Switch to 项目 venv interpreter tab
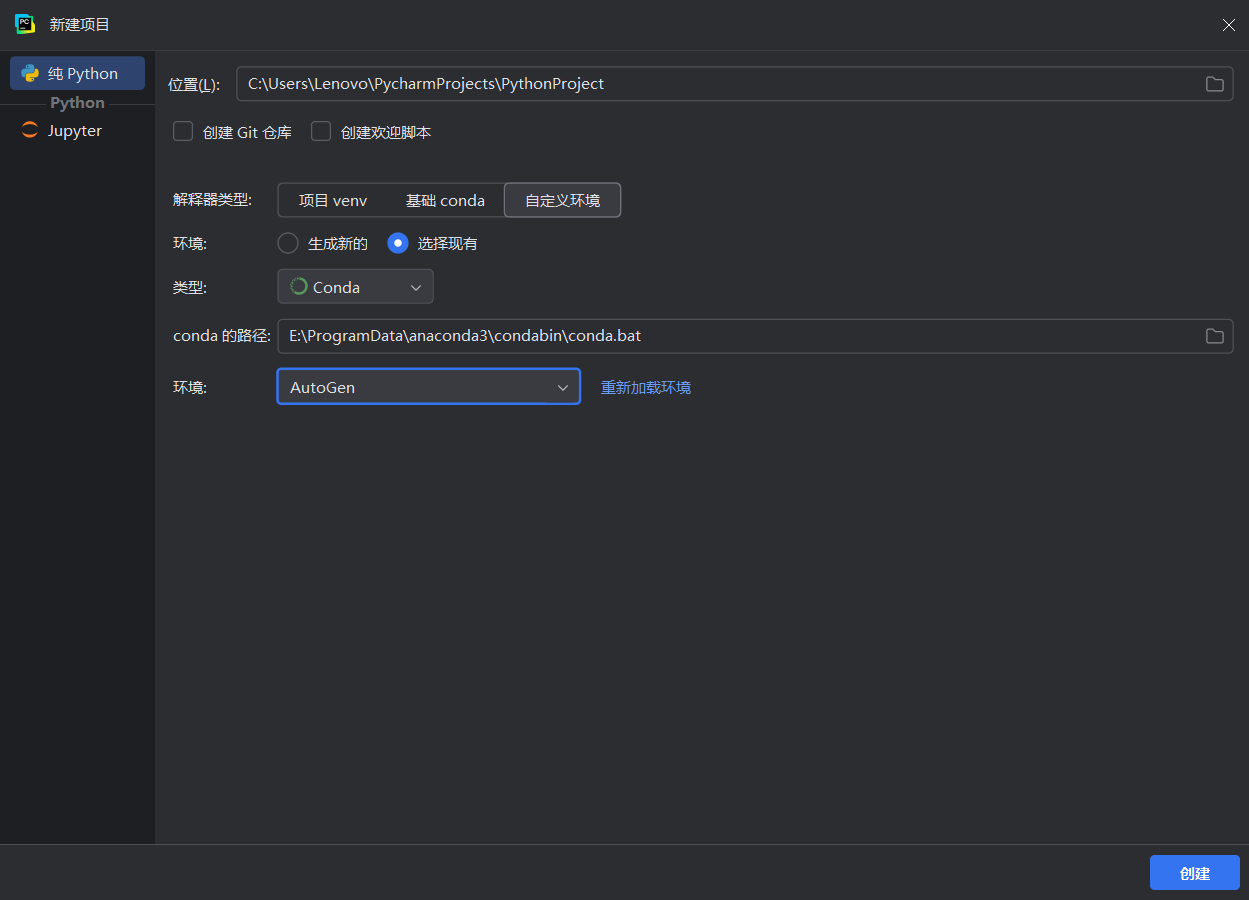This screenshot has height=900, width=1249. click(x=333, y=200)
